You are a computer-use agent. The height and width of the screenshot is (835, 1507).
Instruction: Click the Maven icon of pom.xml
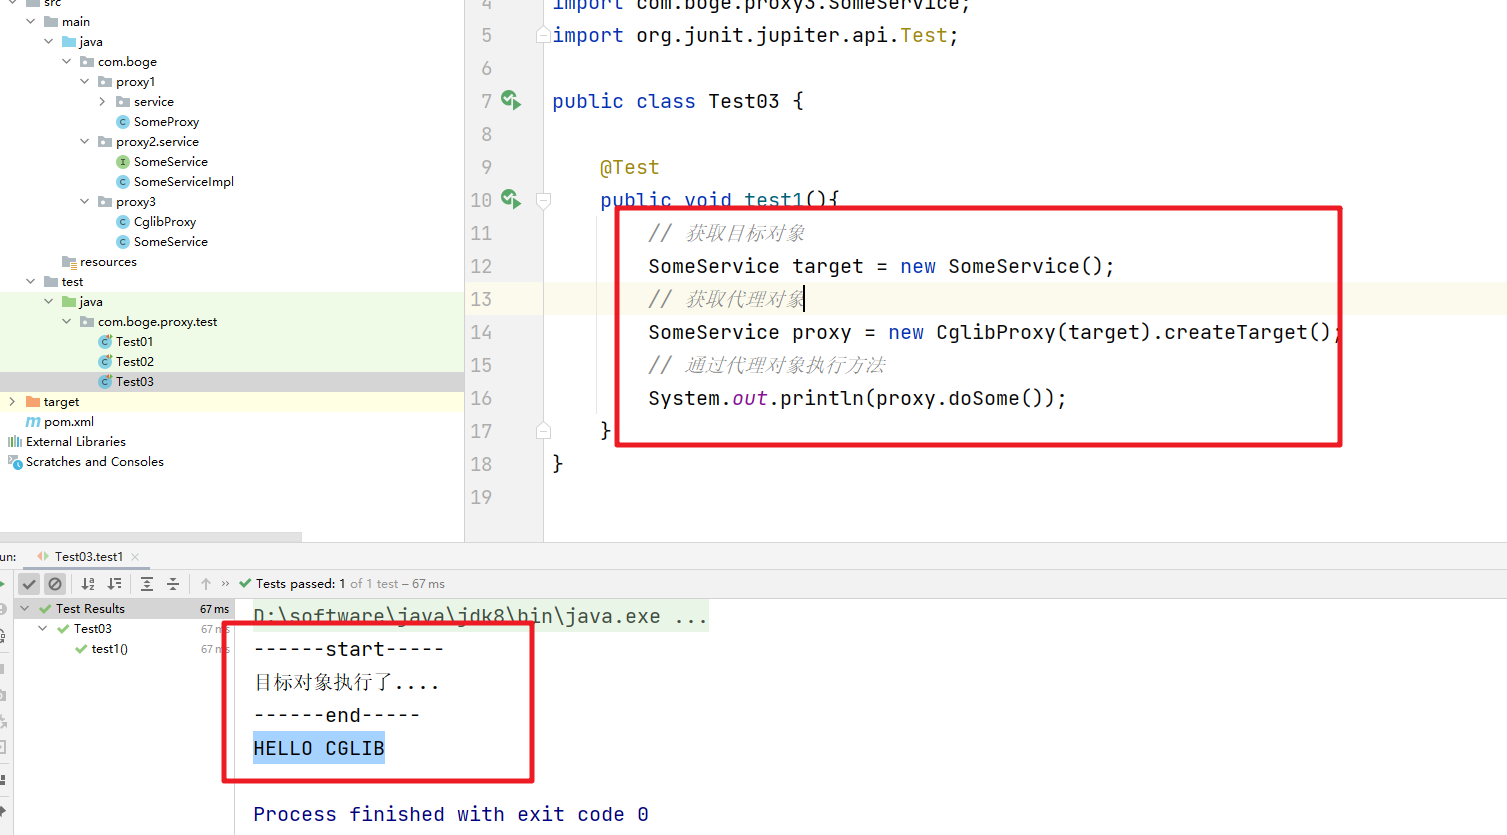click(33, 421)
